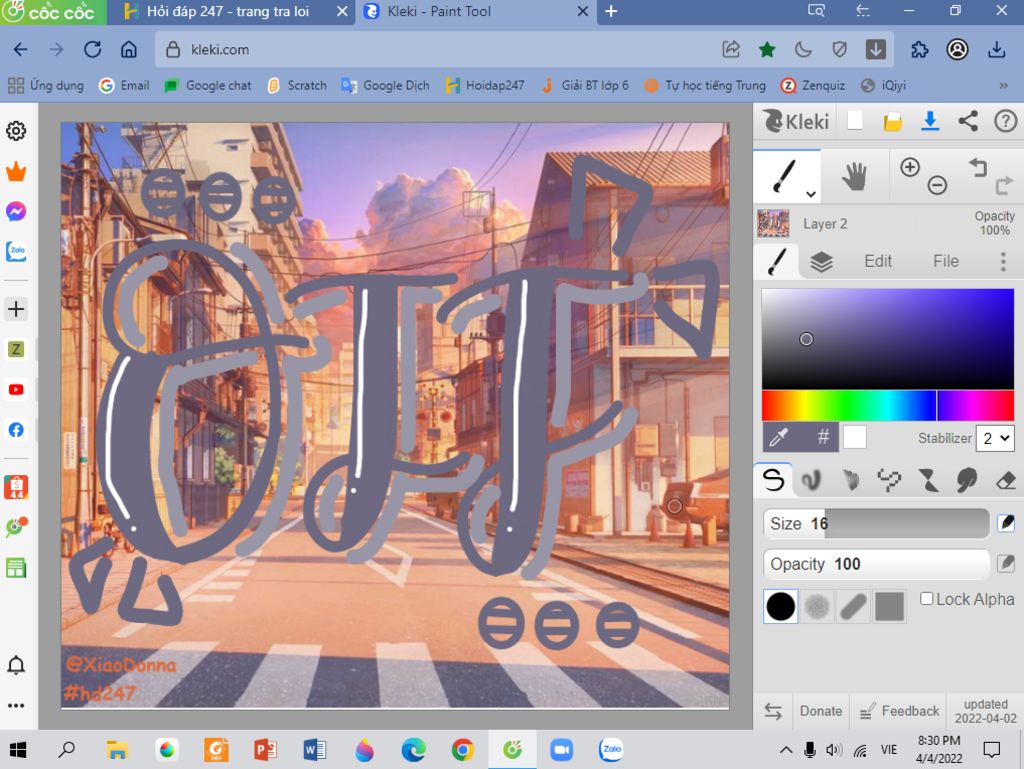This screenshot has width=1024, height=769.
Task: Select the blend brush type
Action: (x=811, y=480)
